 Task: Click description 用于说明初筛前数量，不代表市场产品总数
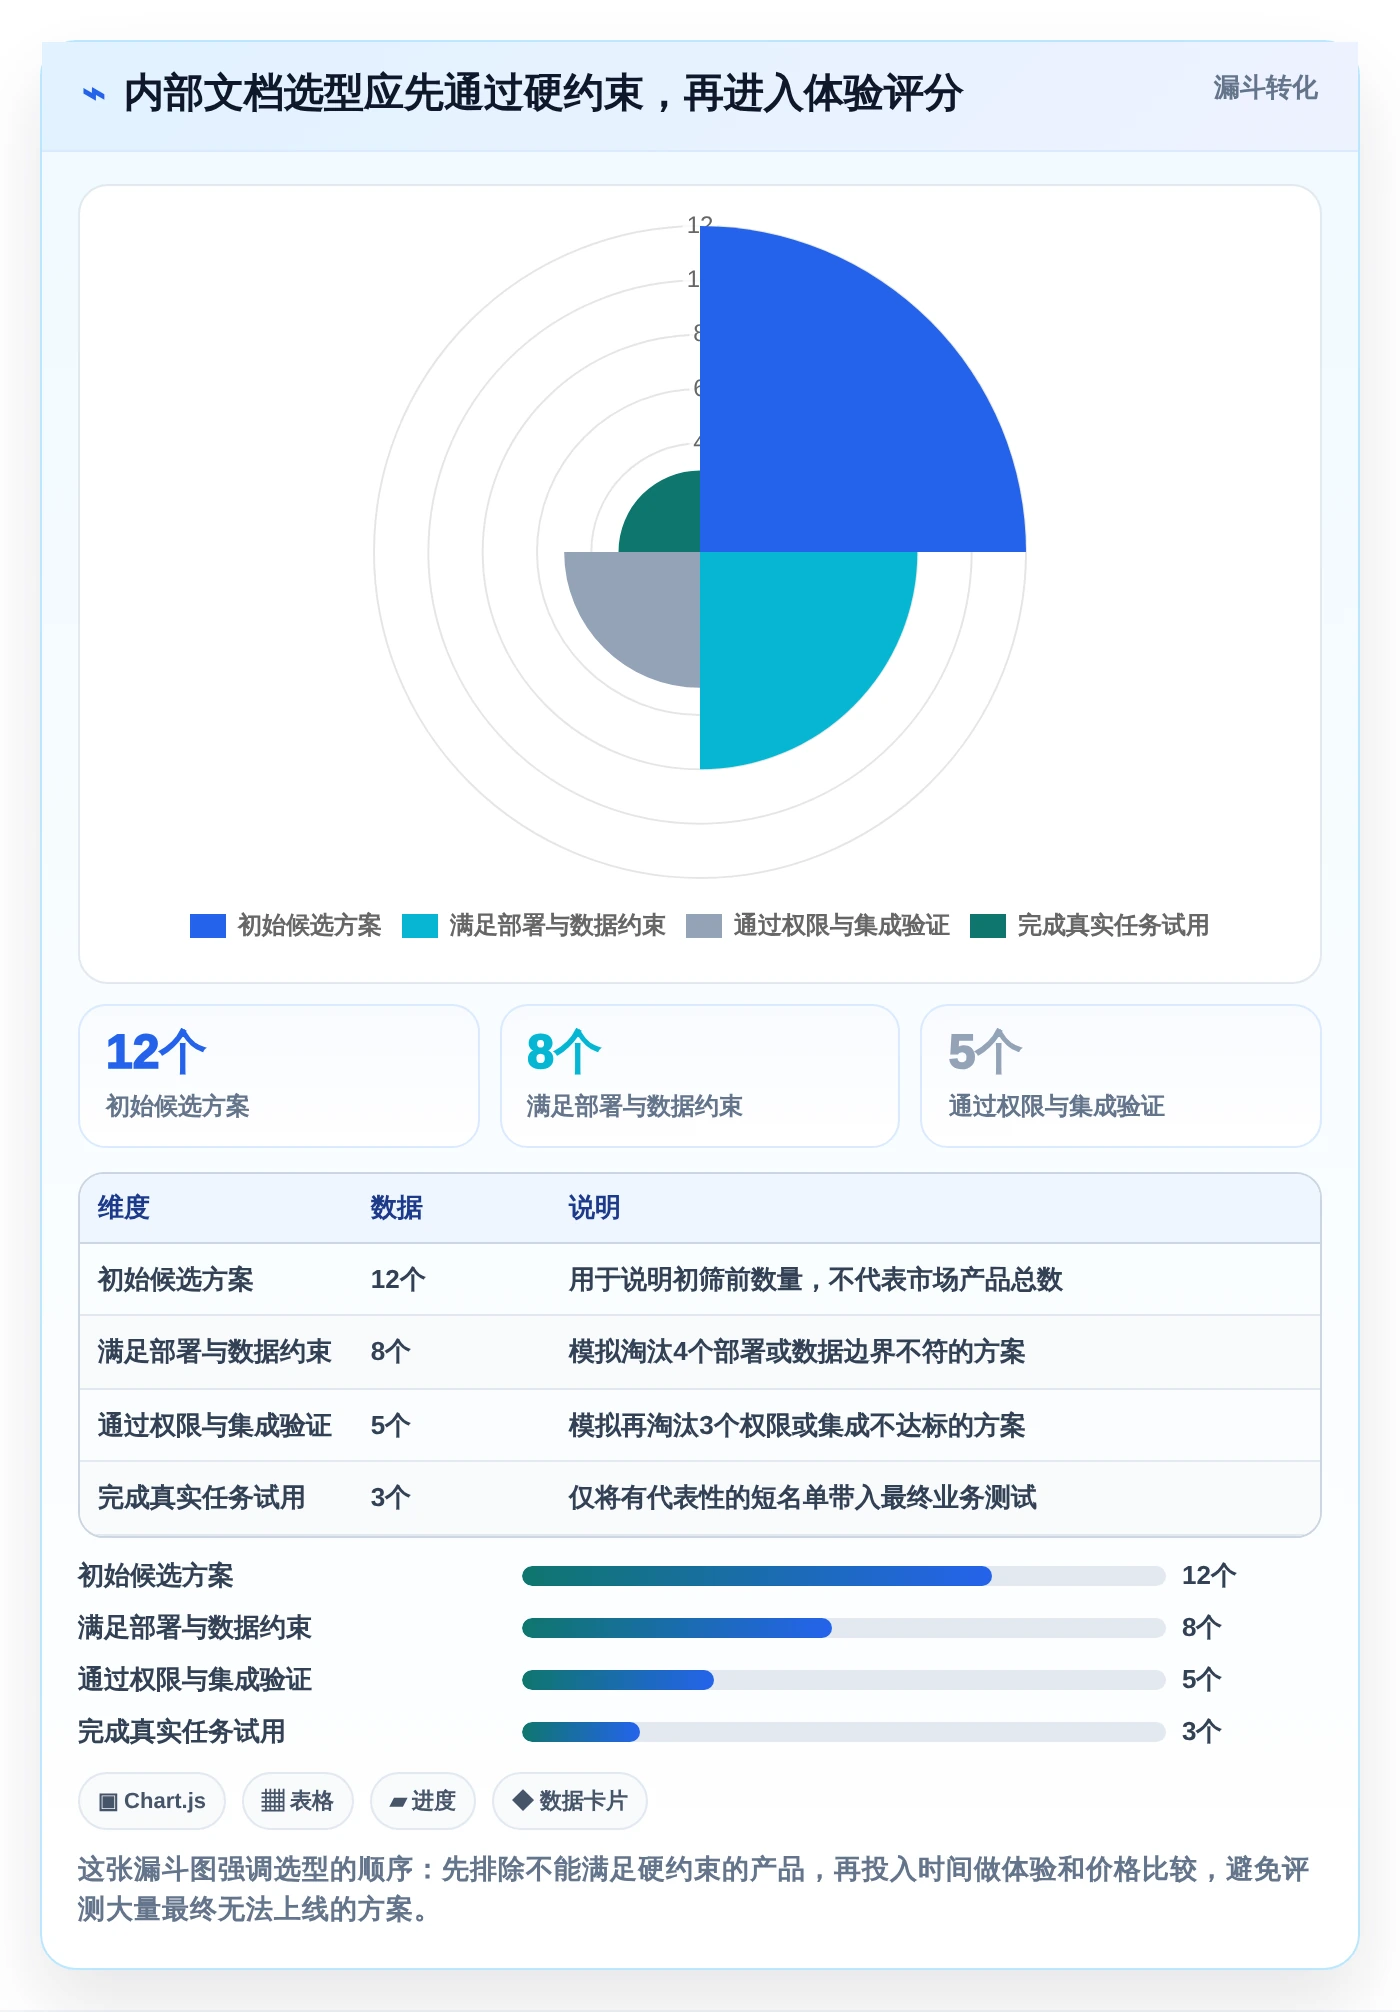(816, 1280)
